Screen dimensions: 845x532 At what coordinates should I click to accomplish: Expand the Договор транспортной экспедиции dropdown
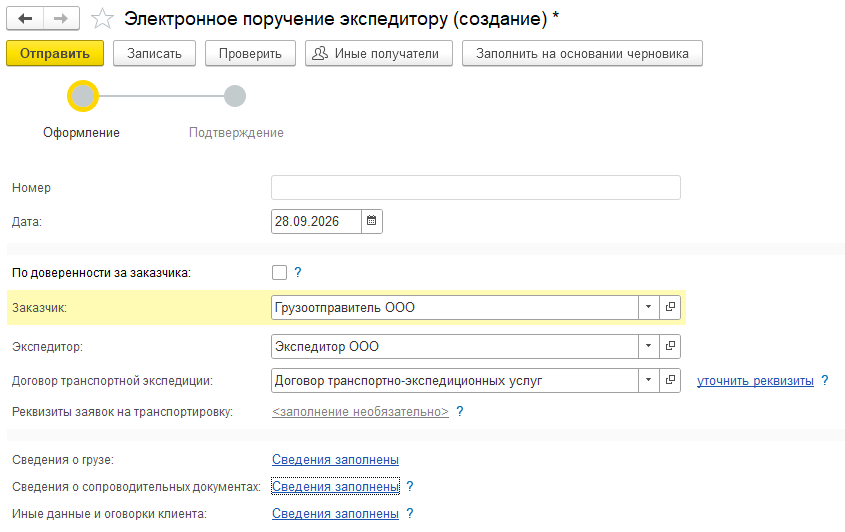[649, 380]
